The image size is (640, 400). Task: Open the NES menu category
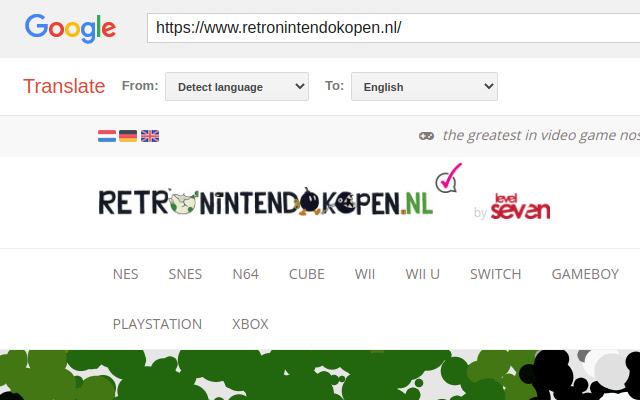tap(126, 274)
